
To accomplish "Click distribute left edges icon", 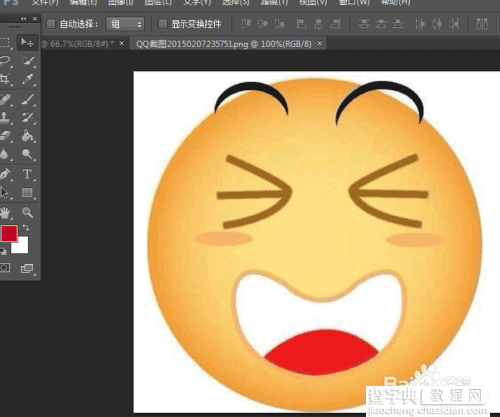I will tap(420, 24).
